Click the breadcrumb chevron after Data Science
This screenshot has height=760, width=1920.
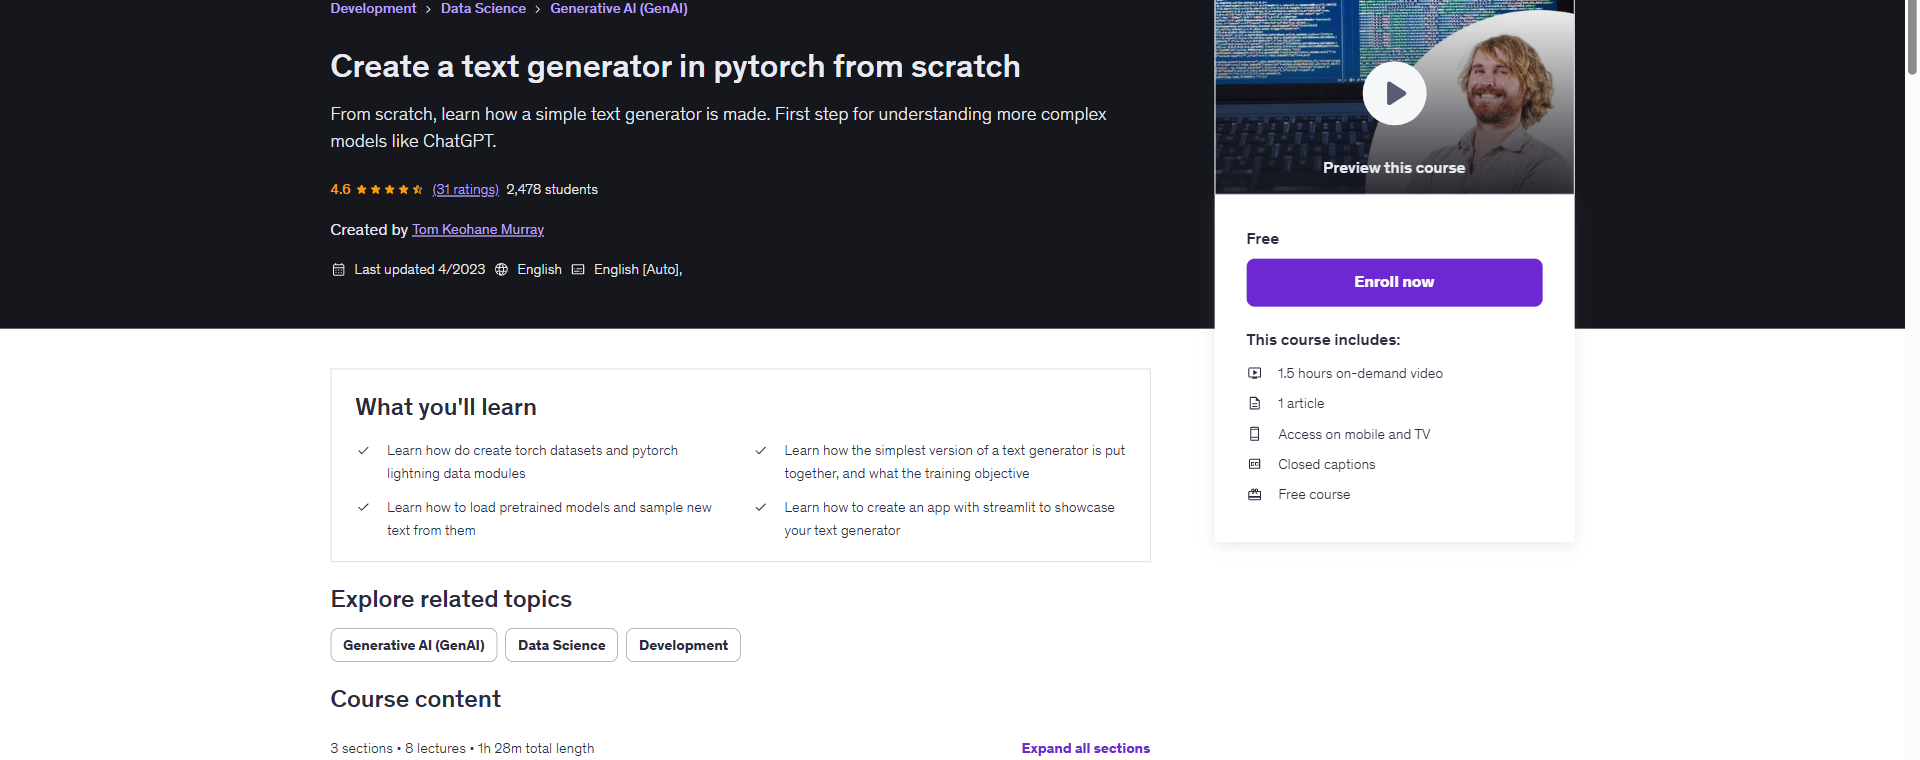click(538, 9)
